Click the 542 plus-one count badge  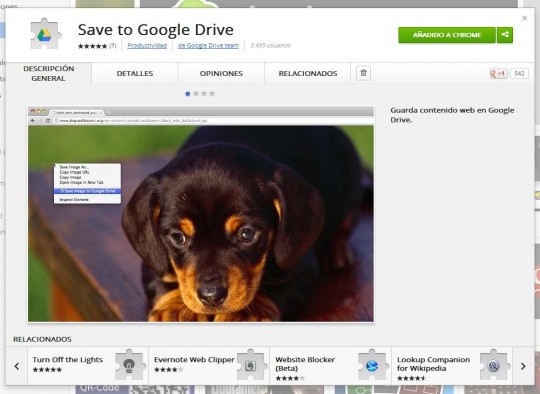coord(519,73)
